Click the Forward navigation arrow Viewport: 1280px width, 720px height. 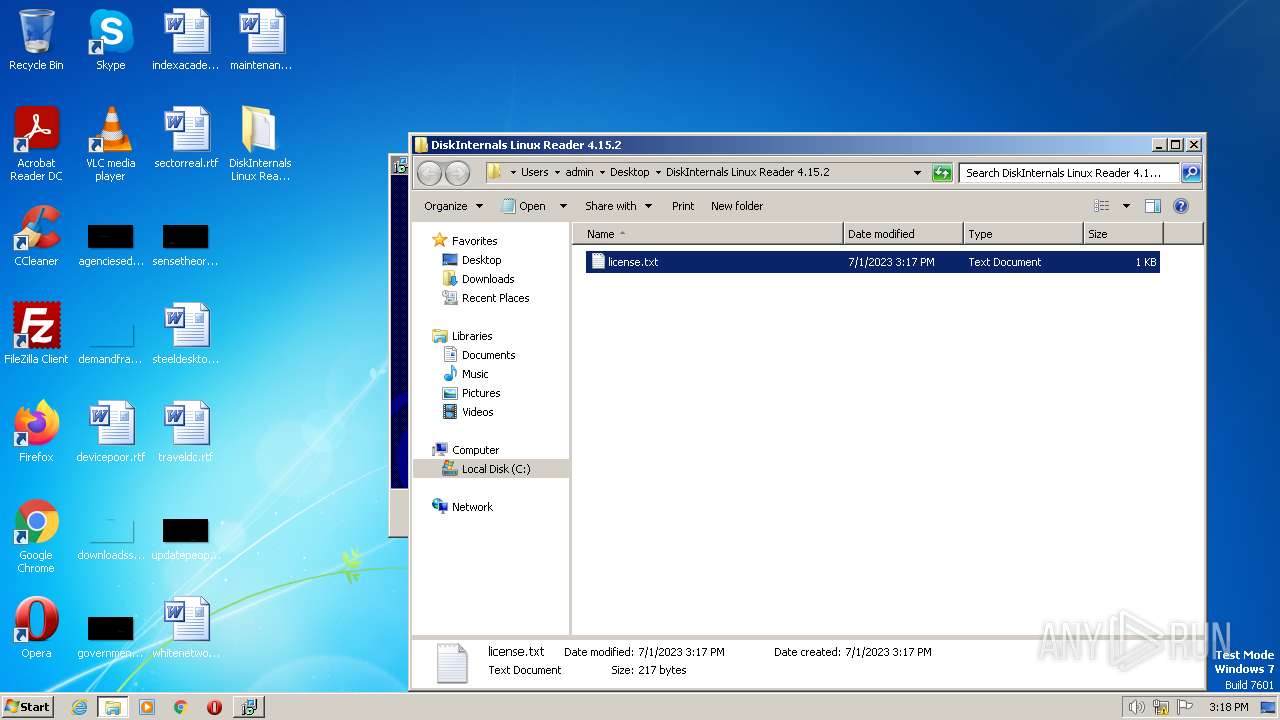457,173
